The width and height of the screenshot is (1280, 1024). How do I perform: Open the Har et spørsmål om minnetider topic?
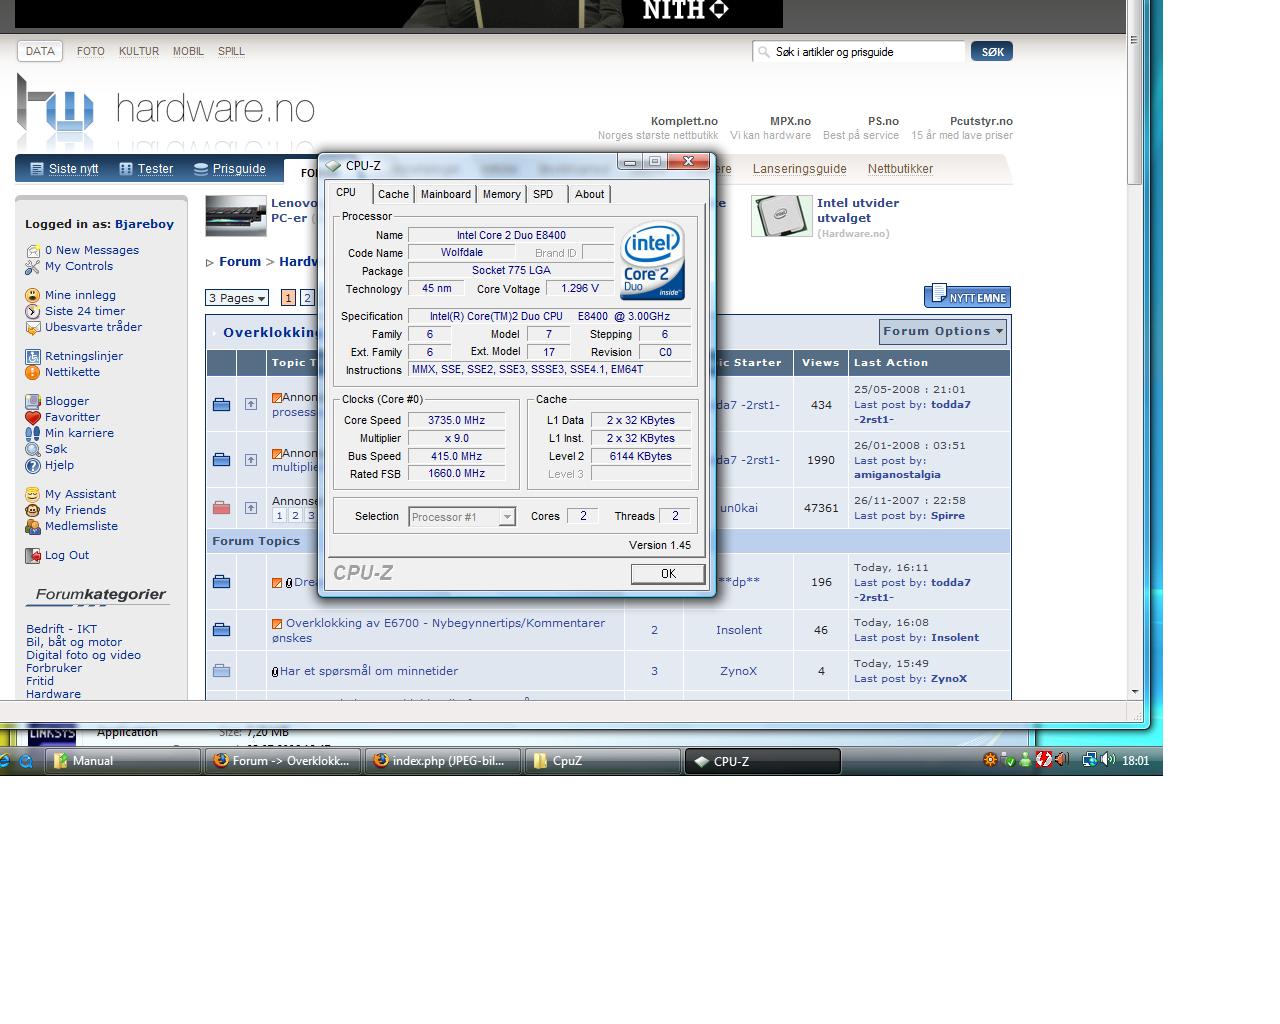coord(369,671)
